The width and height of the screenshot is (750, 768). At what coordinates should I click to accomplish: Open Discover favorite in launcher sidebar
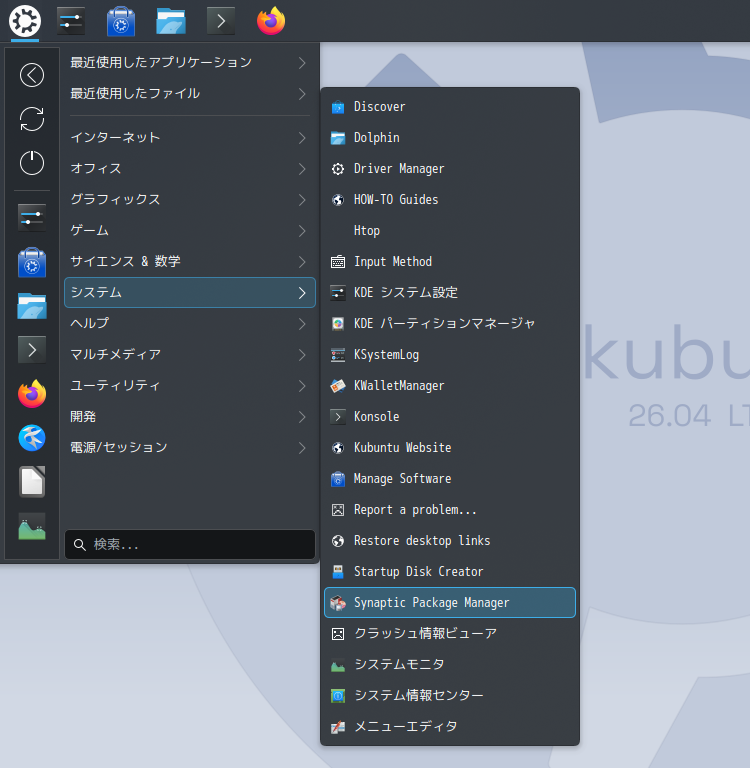tap(32, 262)
